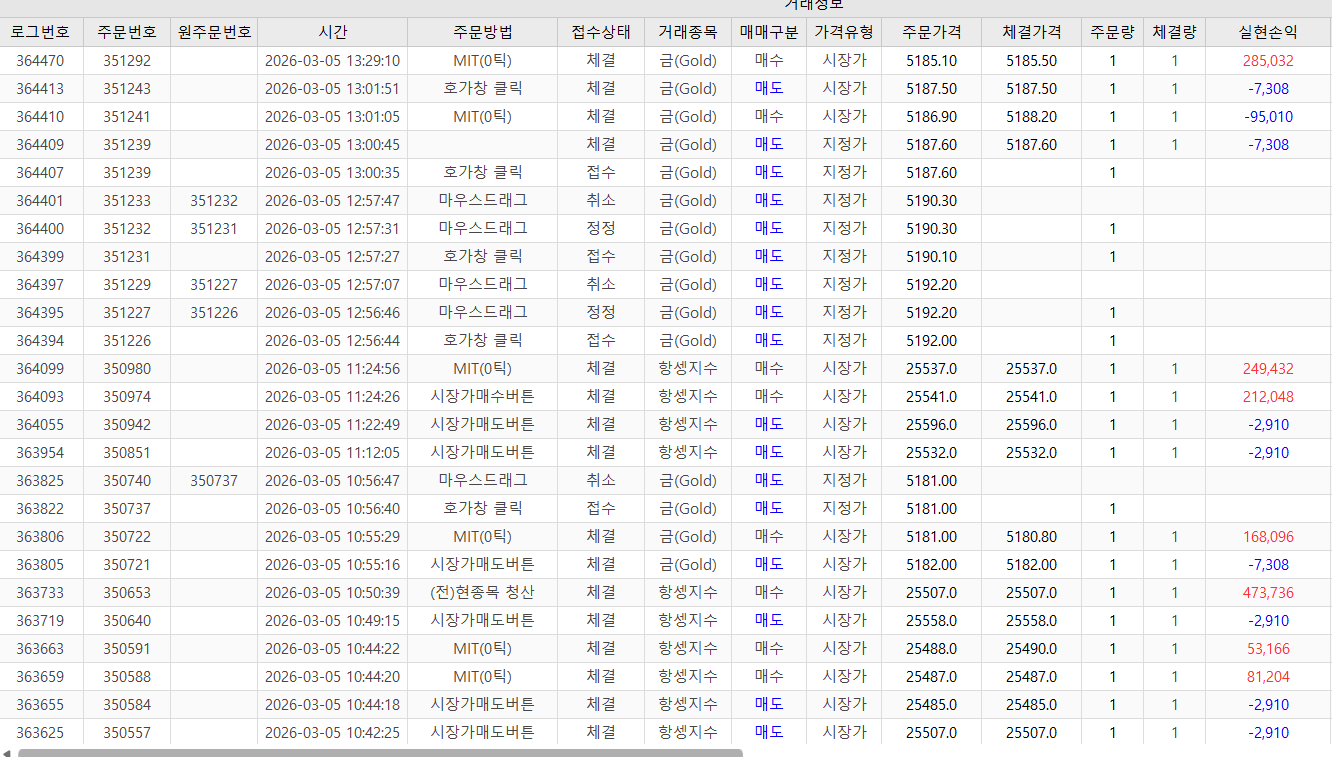Click order number 351243
Viewport: 1332px width, 757px height.
click(126, 88)
